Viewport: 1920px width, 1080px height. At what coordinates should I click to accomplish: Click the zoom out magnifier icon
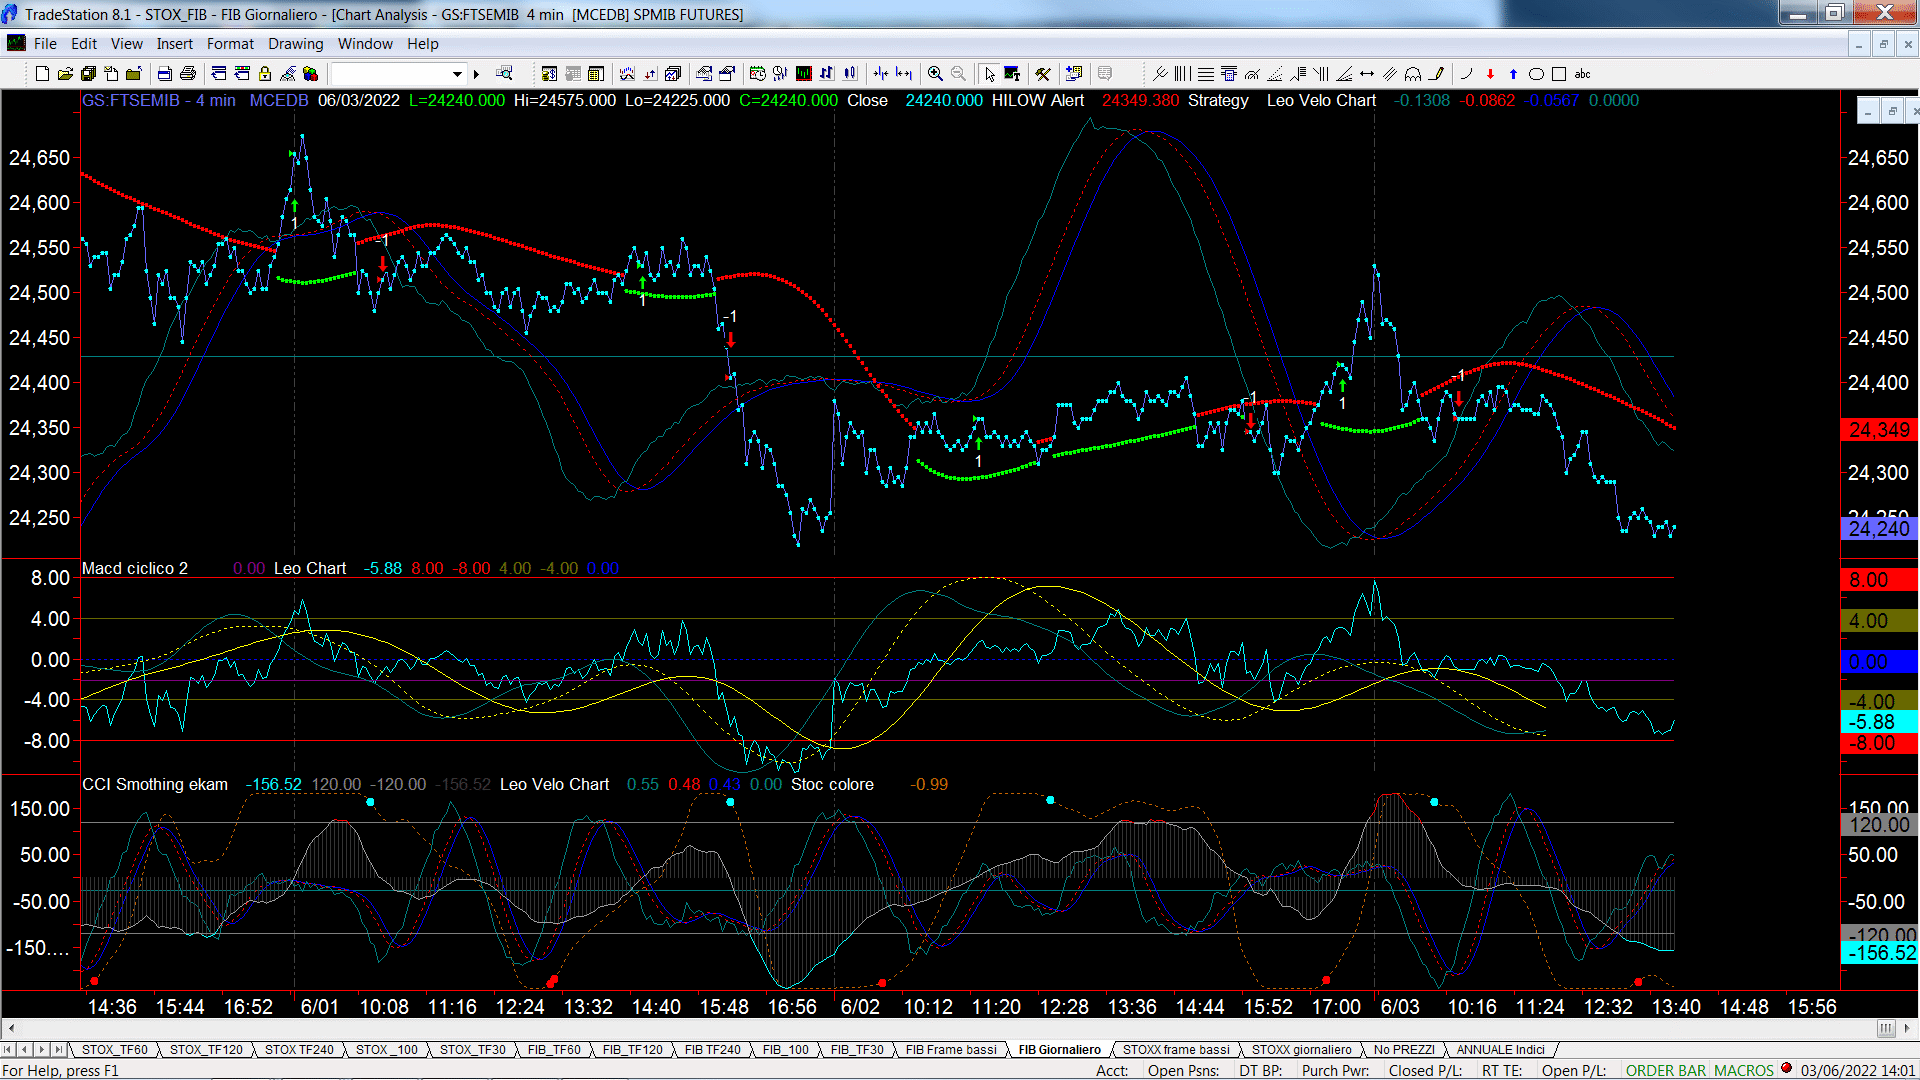958,74
